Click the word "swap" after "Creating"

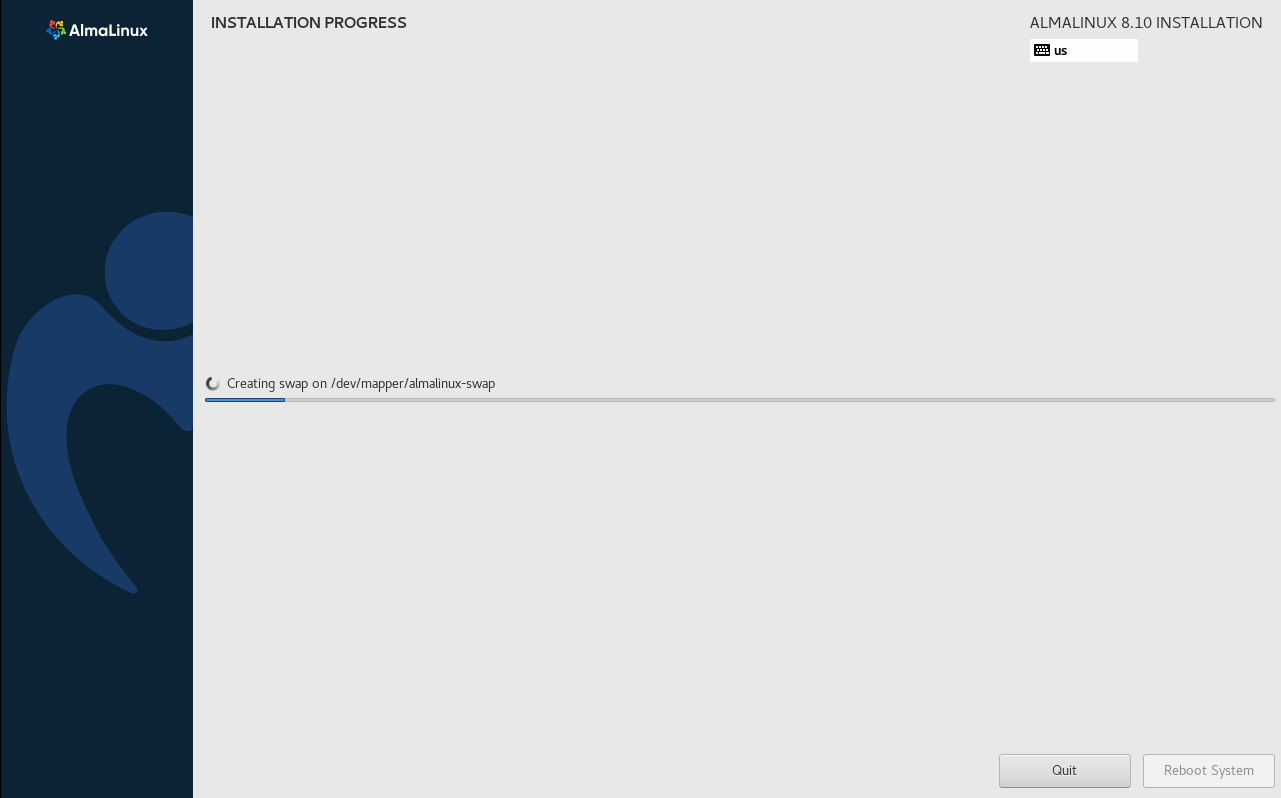pos(291,384)
